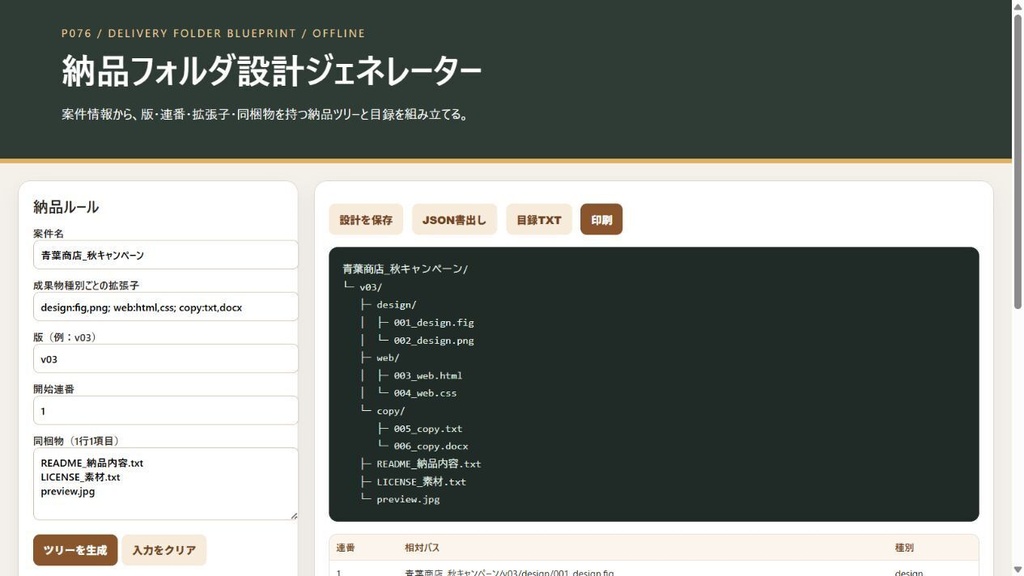Click the 設計を保存 button
This screenshot has height=576, width=1024.
pos(366,219)
